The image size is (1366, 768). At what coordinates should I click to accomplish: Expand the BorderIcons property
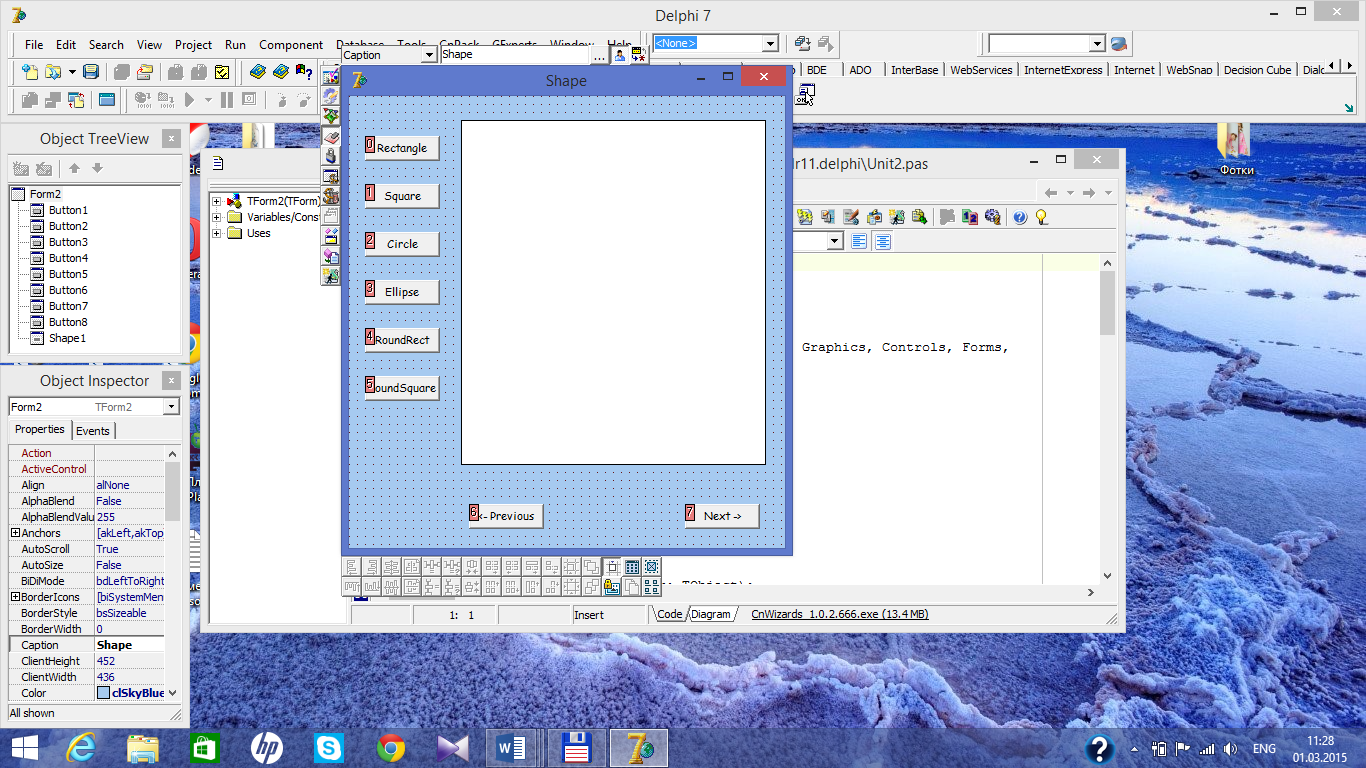(15, 597)
